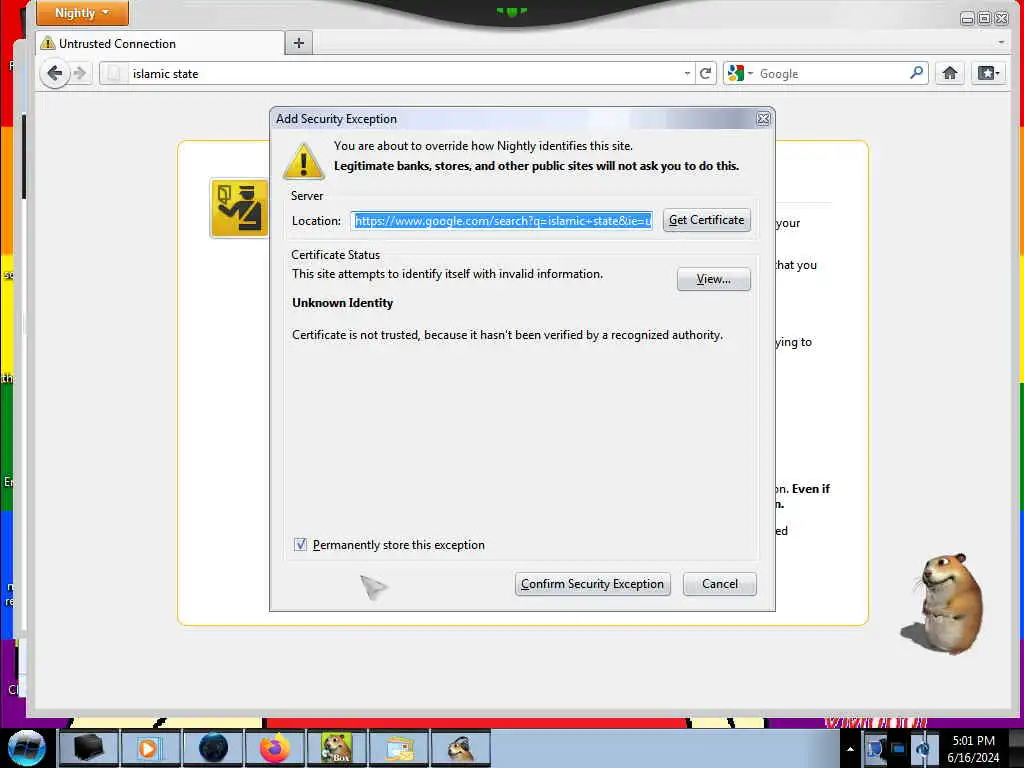Click the first system tray icon after the arrow
The image size is (1024, 768).
875,748
